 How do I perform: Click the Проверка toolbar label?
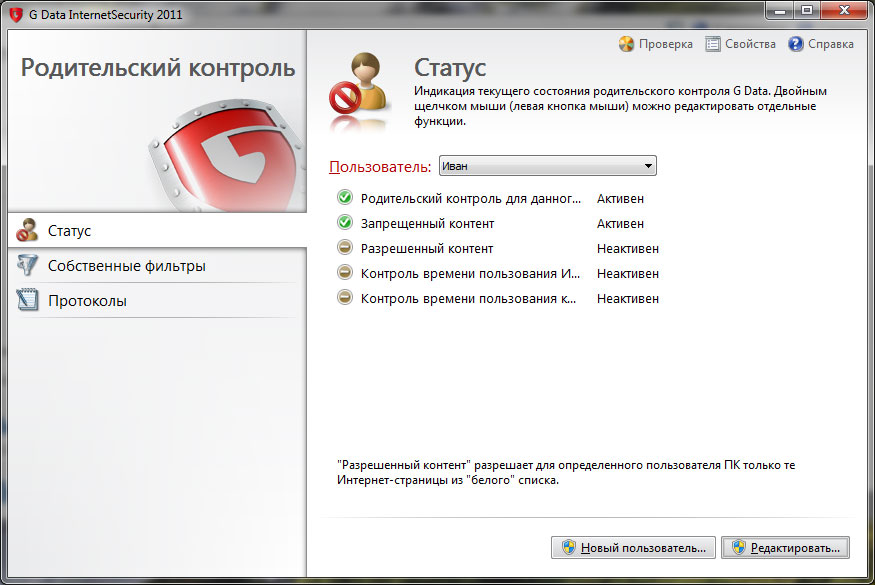tap(666, 44)
